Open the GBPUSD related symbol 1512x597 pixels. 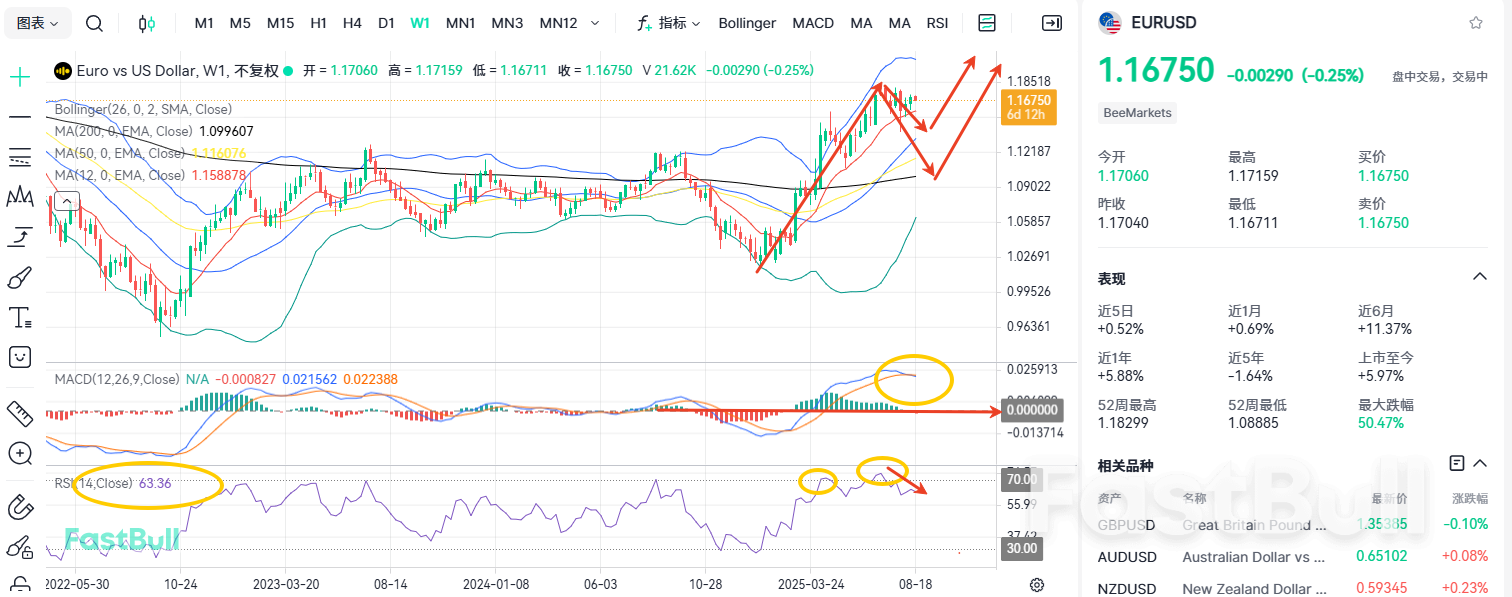(1127, 524)
